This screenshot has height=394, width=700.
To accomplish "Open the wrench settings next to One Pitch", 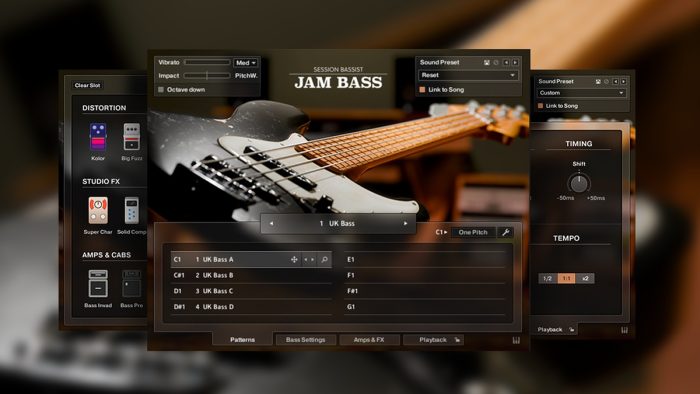I will (505, 232).
